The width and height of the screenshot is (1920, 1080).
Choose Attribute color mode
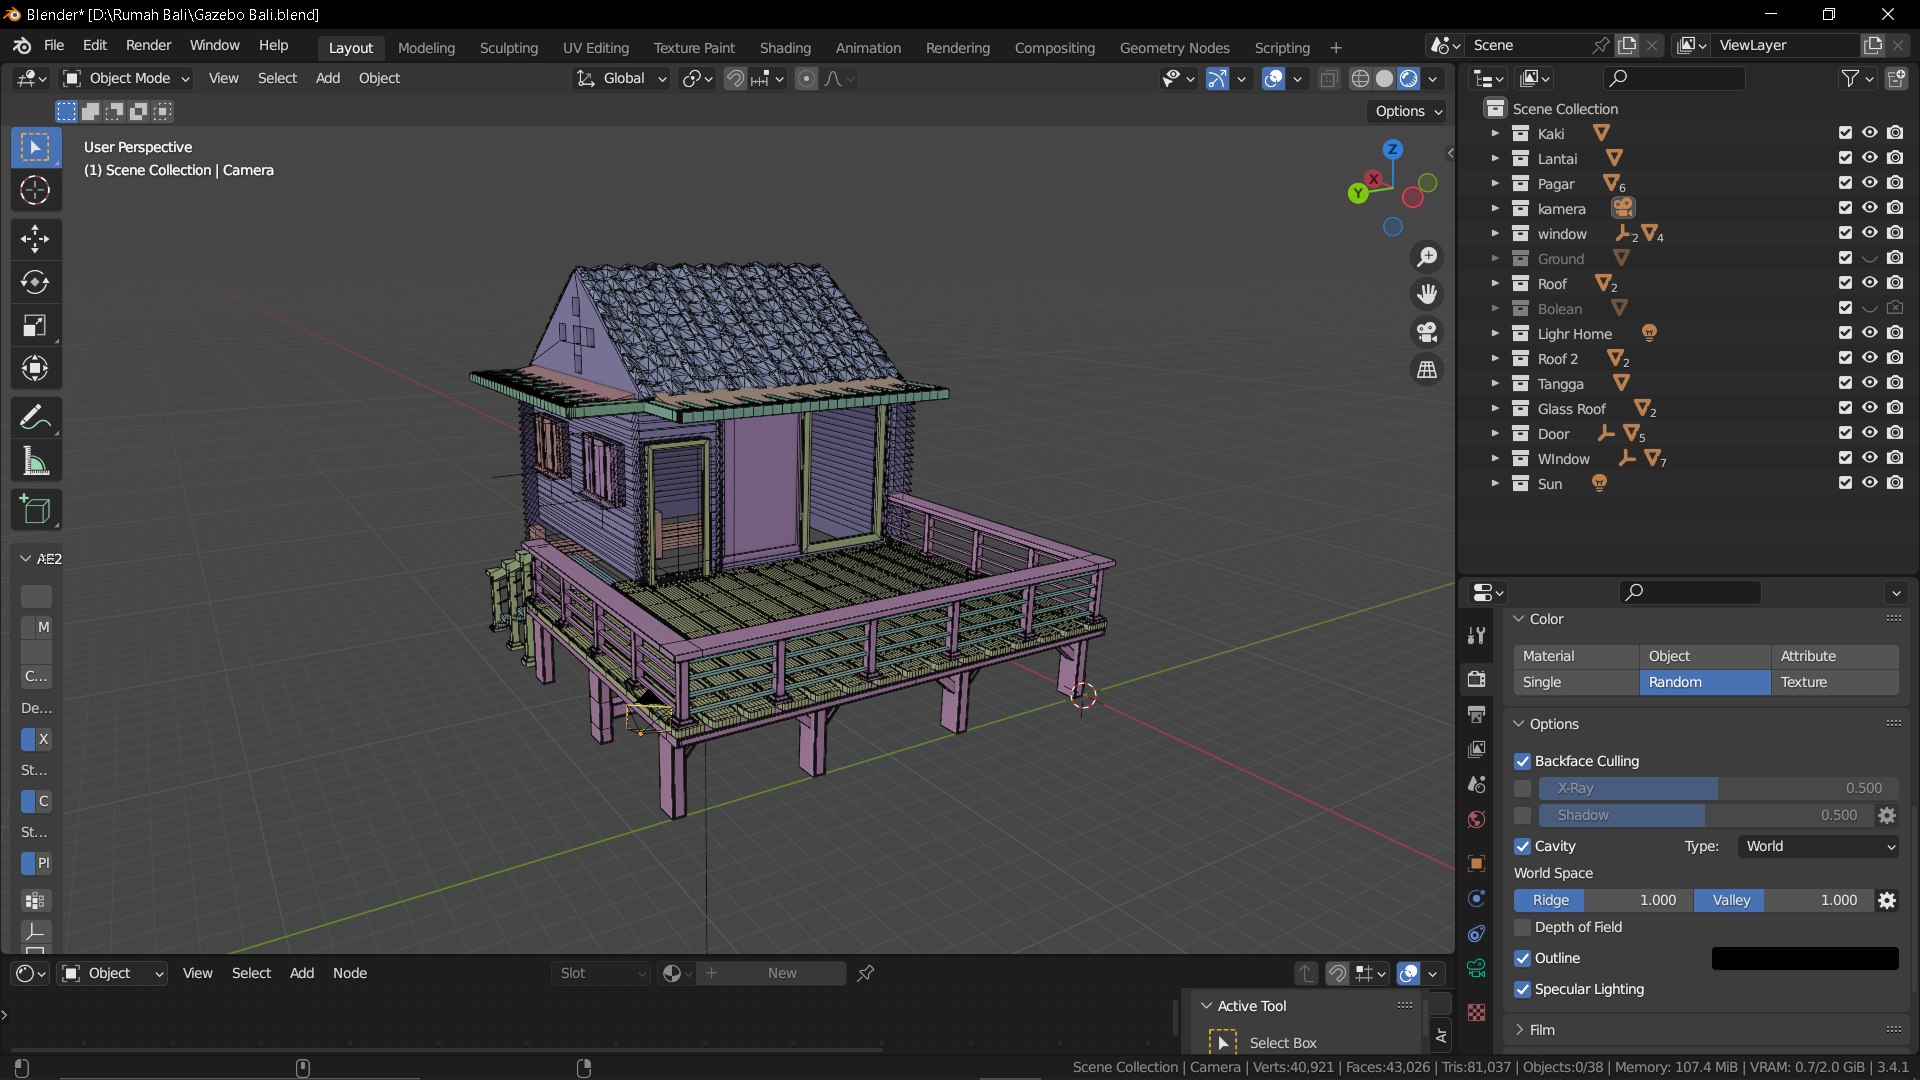click(x=1834, y=656)
